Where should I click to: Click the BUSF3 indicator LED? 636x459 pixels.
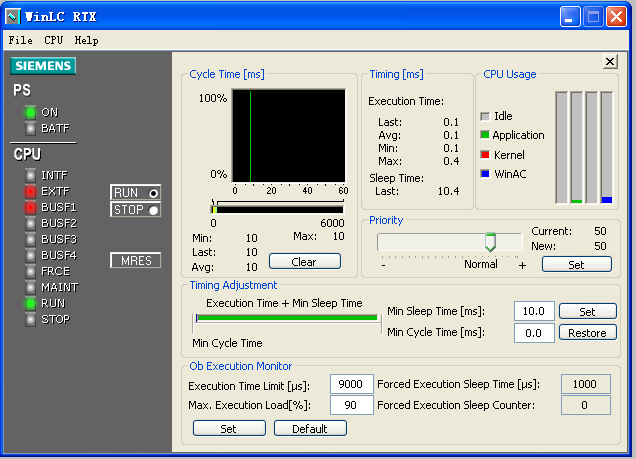point(30,240)
